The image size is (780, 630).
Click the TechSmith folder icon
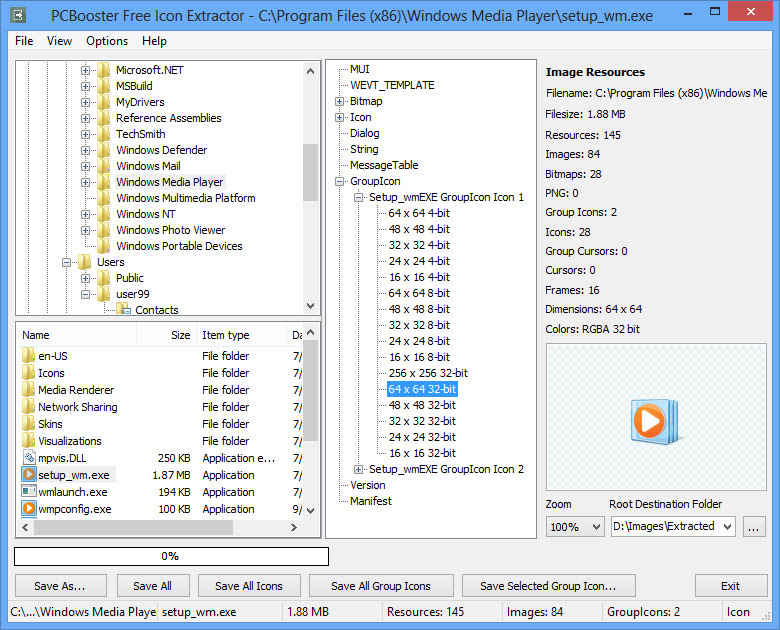103,134
